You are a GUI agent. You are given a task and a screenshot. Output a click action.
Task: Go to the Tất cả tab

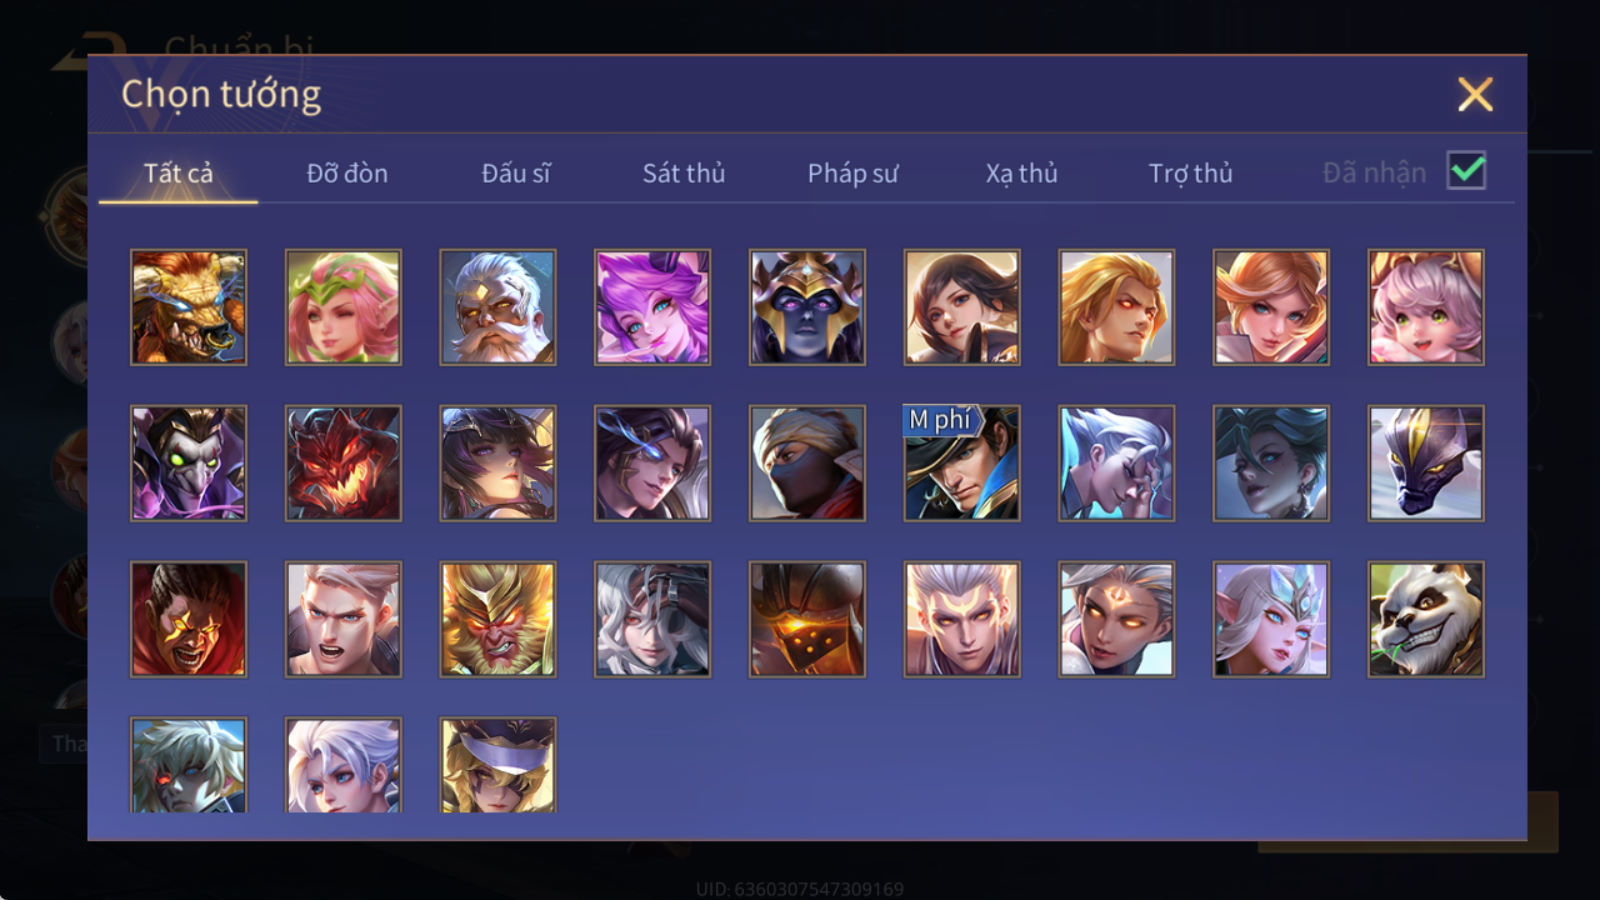click(x=178, y=173)
